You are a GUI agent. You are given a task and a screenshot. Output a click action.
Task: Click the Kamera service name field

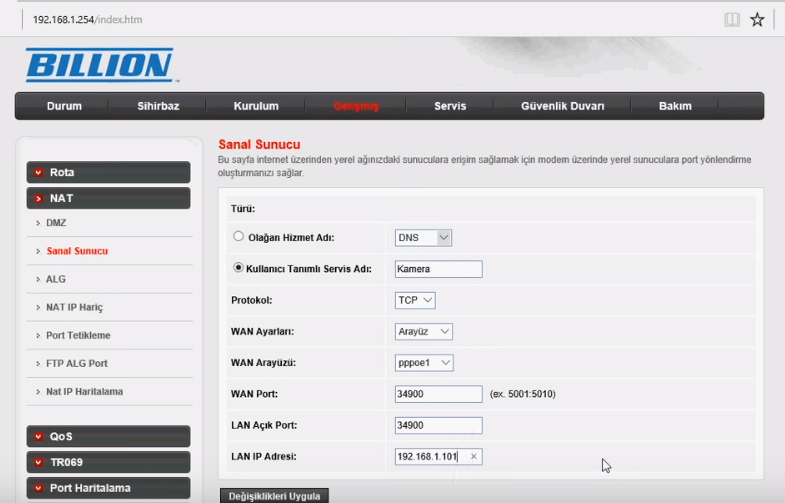pos(439,269)
